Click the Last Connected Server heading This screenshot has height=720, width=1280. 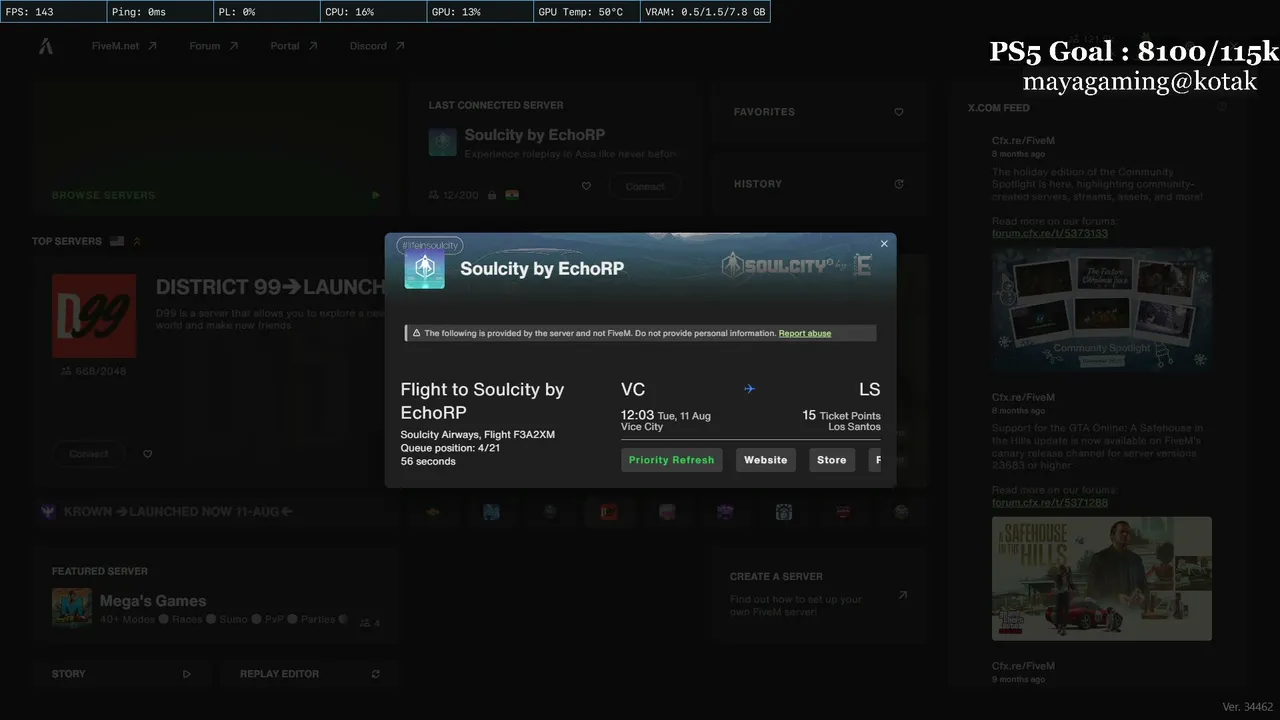coord(496,105)
